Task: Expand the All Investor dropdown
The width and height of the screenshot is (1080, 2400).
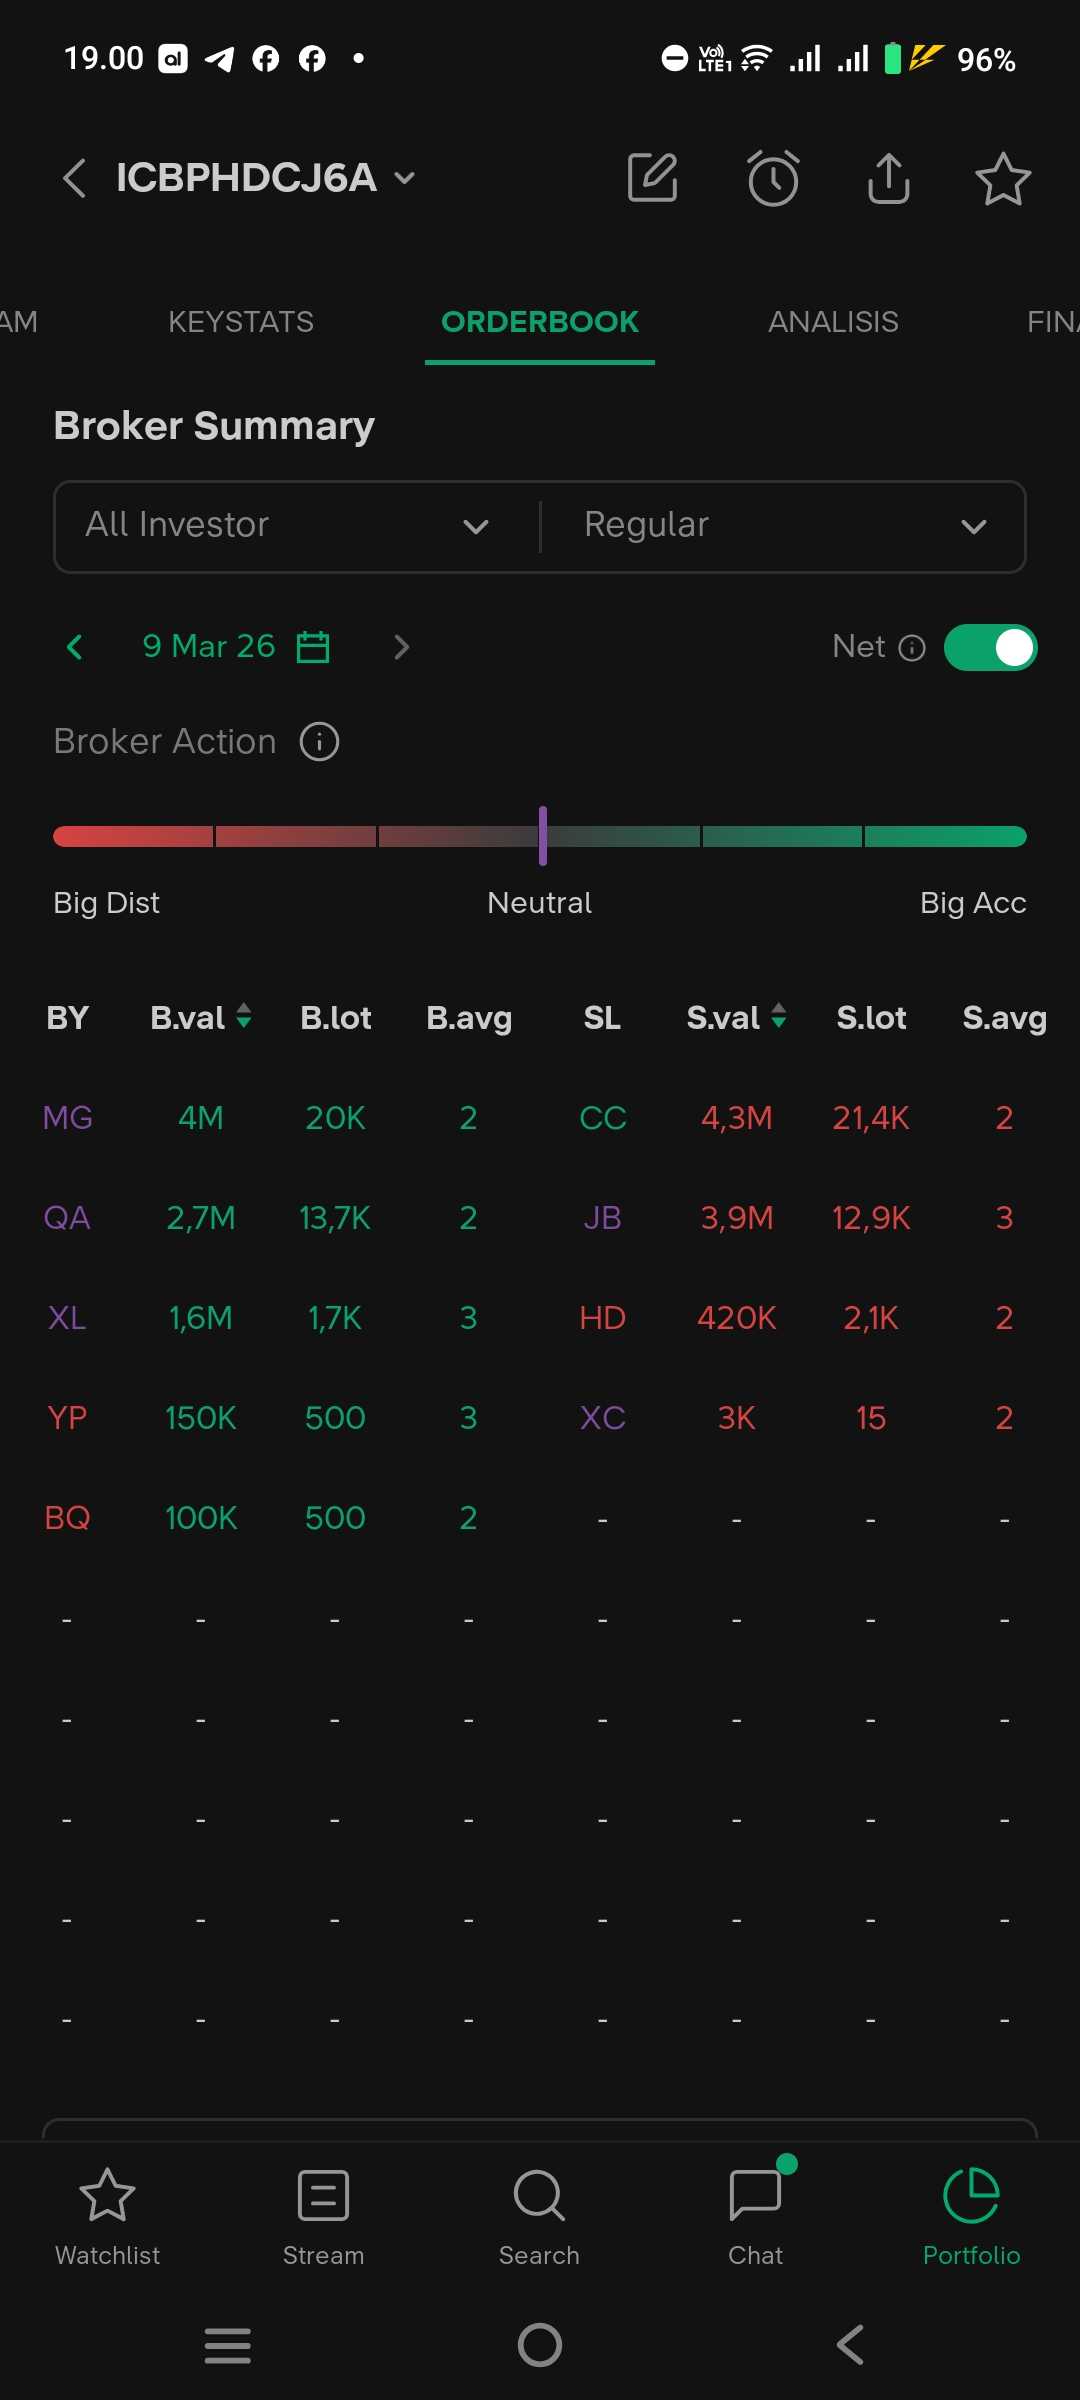Action: (x=296, y=526)
